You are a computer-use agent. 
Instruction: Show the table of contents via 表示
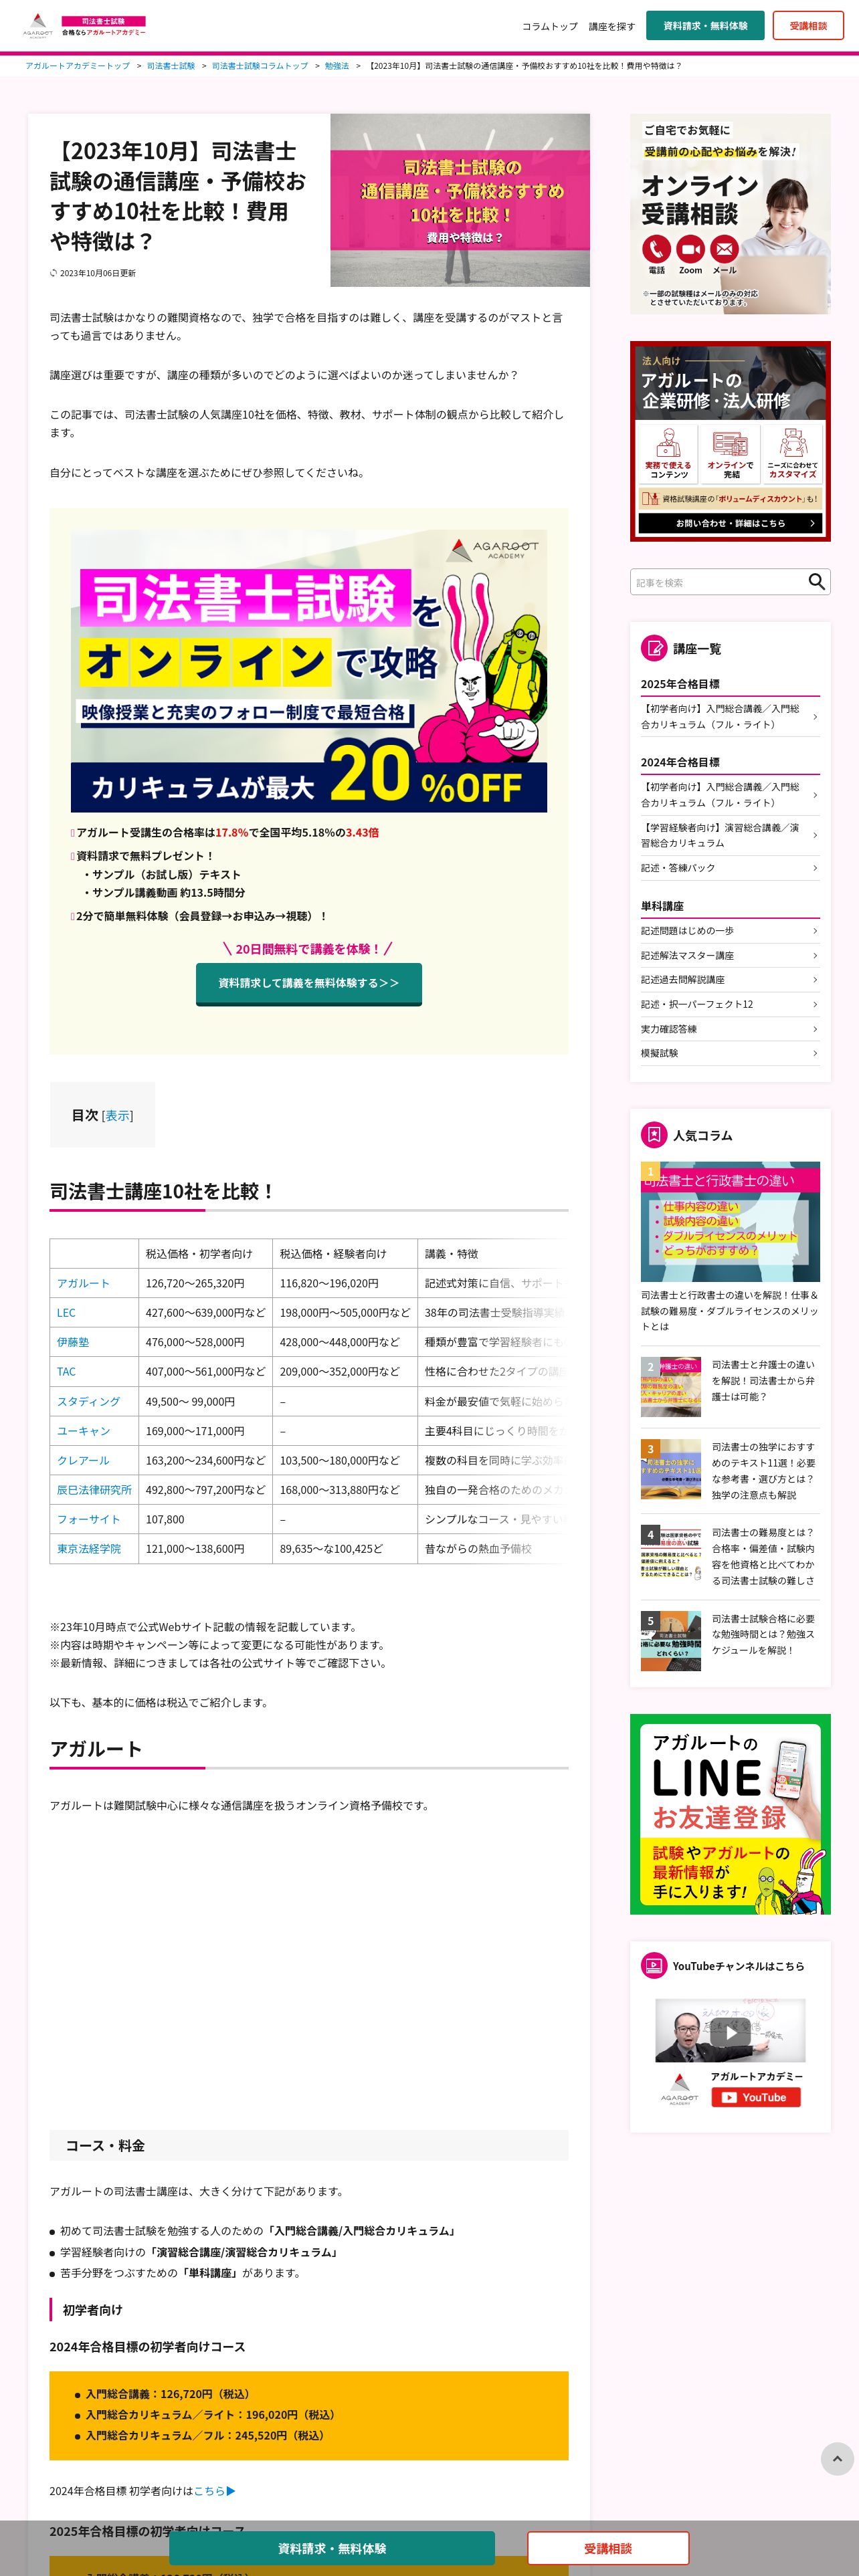pyautogui.click(x=118, y=1115)
